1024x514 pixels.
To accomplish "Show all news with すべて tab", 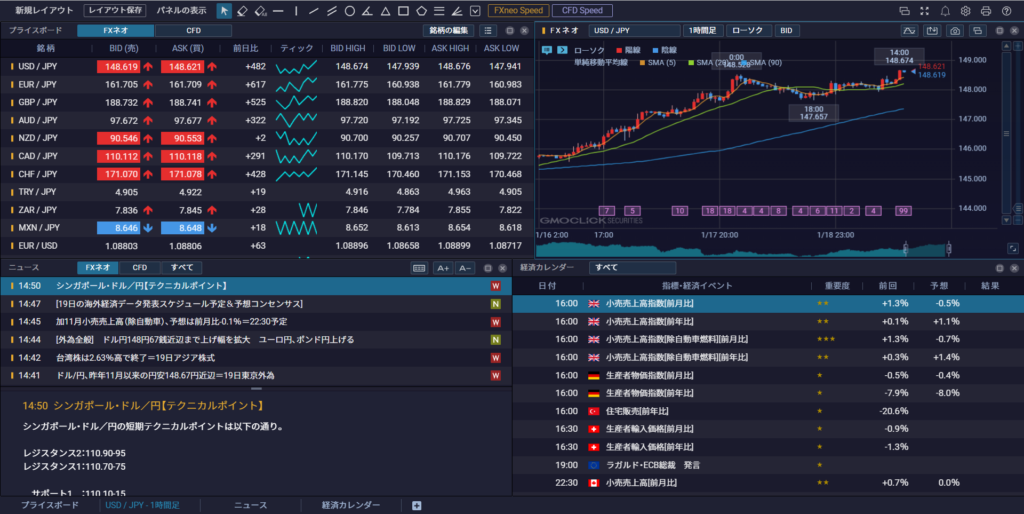I will click(x=182, y=268).
